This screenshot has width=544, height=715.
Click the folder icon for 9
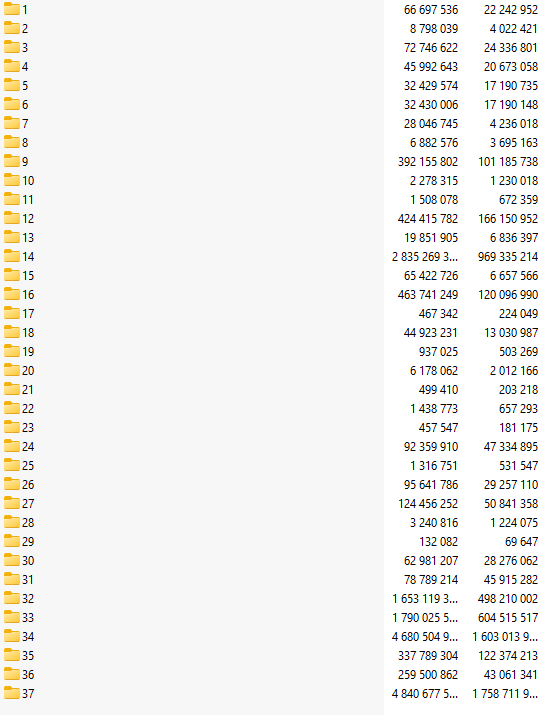point(12,161)
